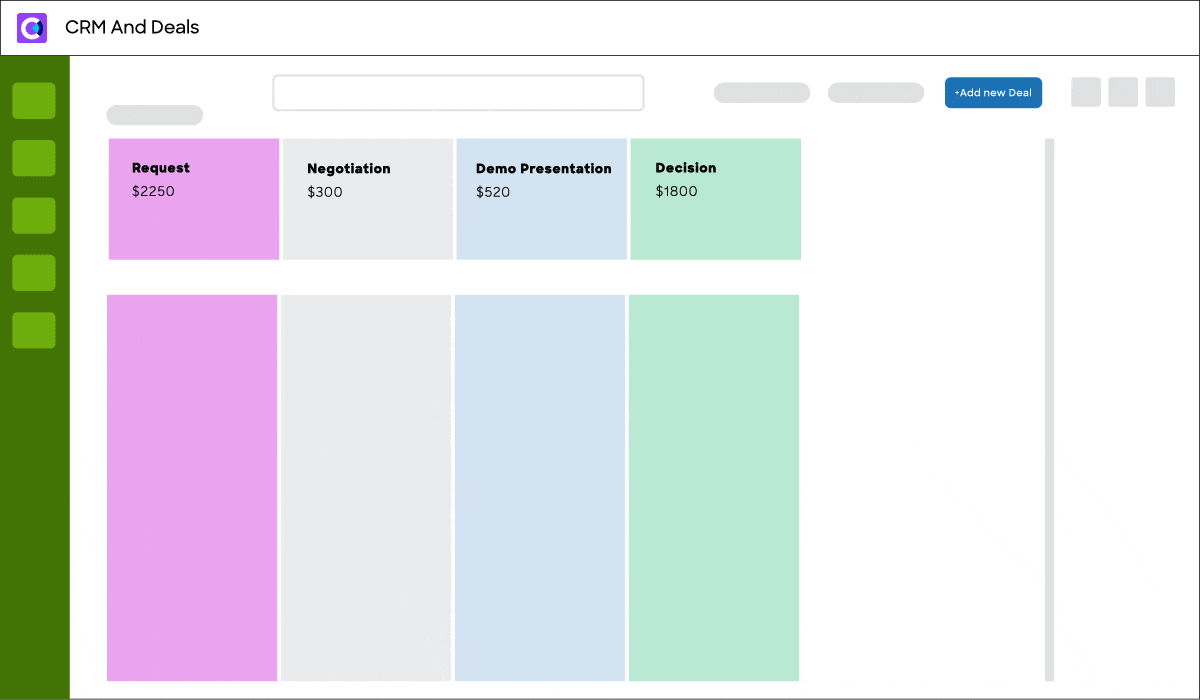The height and width of the screenshot is (700, 1200).
Task: Click the first toolbar icon near top right
Action: [1086, 92]
